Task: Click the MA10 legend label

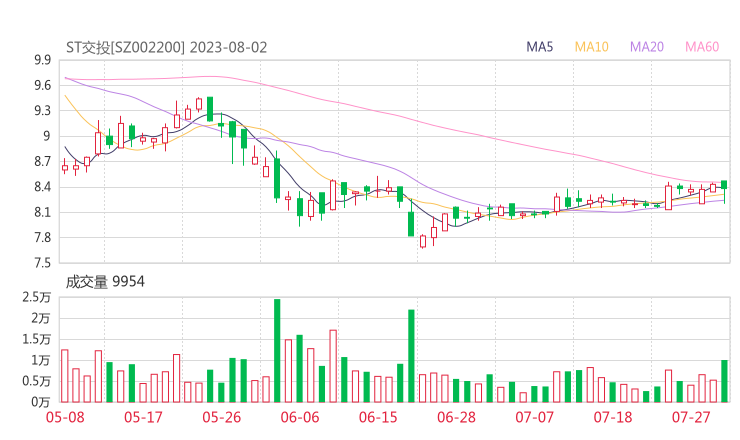Action: [x=591, y=47]
